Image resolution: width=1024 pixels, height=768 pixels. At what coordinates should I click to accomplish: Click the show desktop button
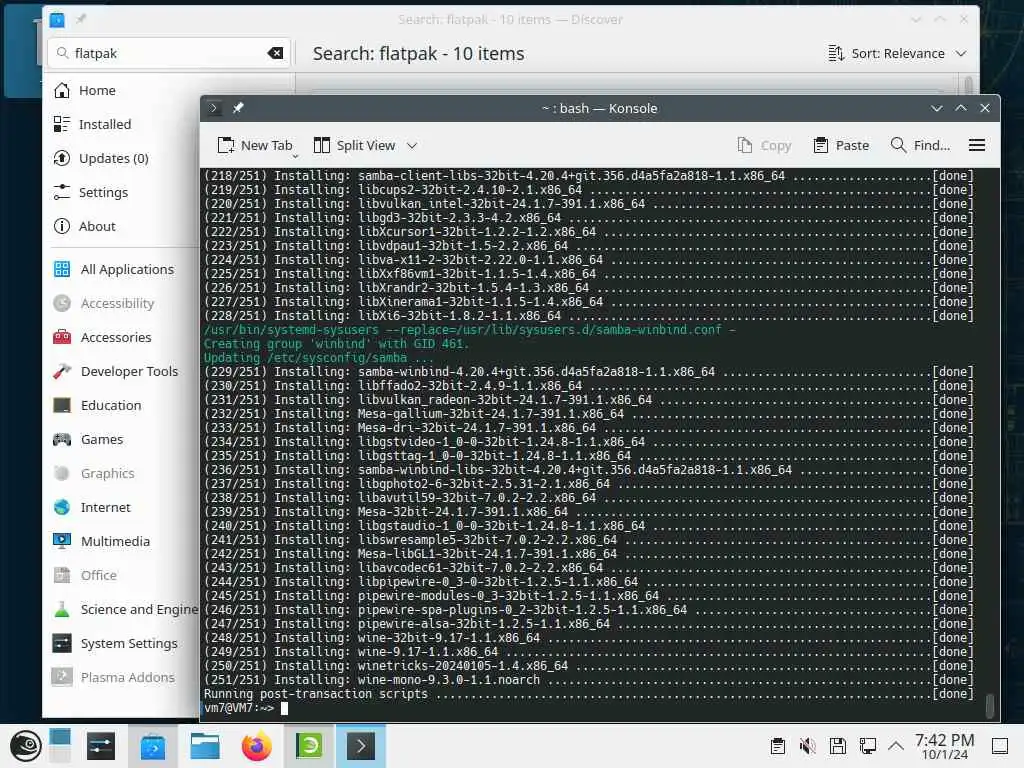coord(1000,746)
